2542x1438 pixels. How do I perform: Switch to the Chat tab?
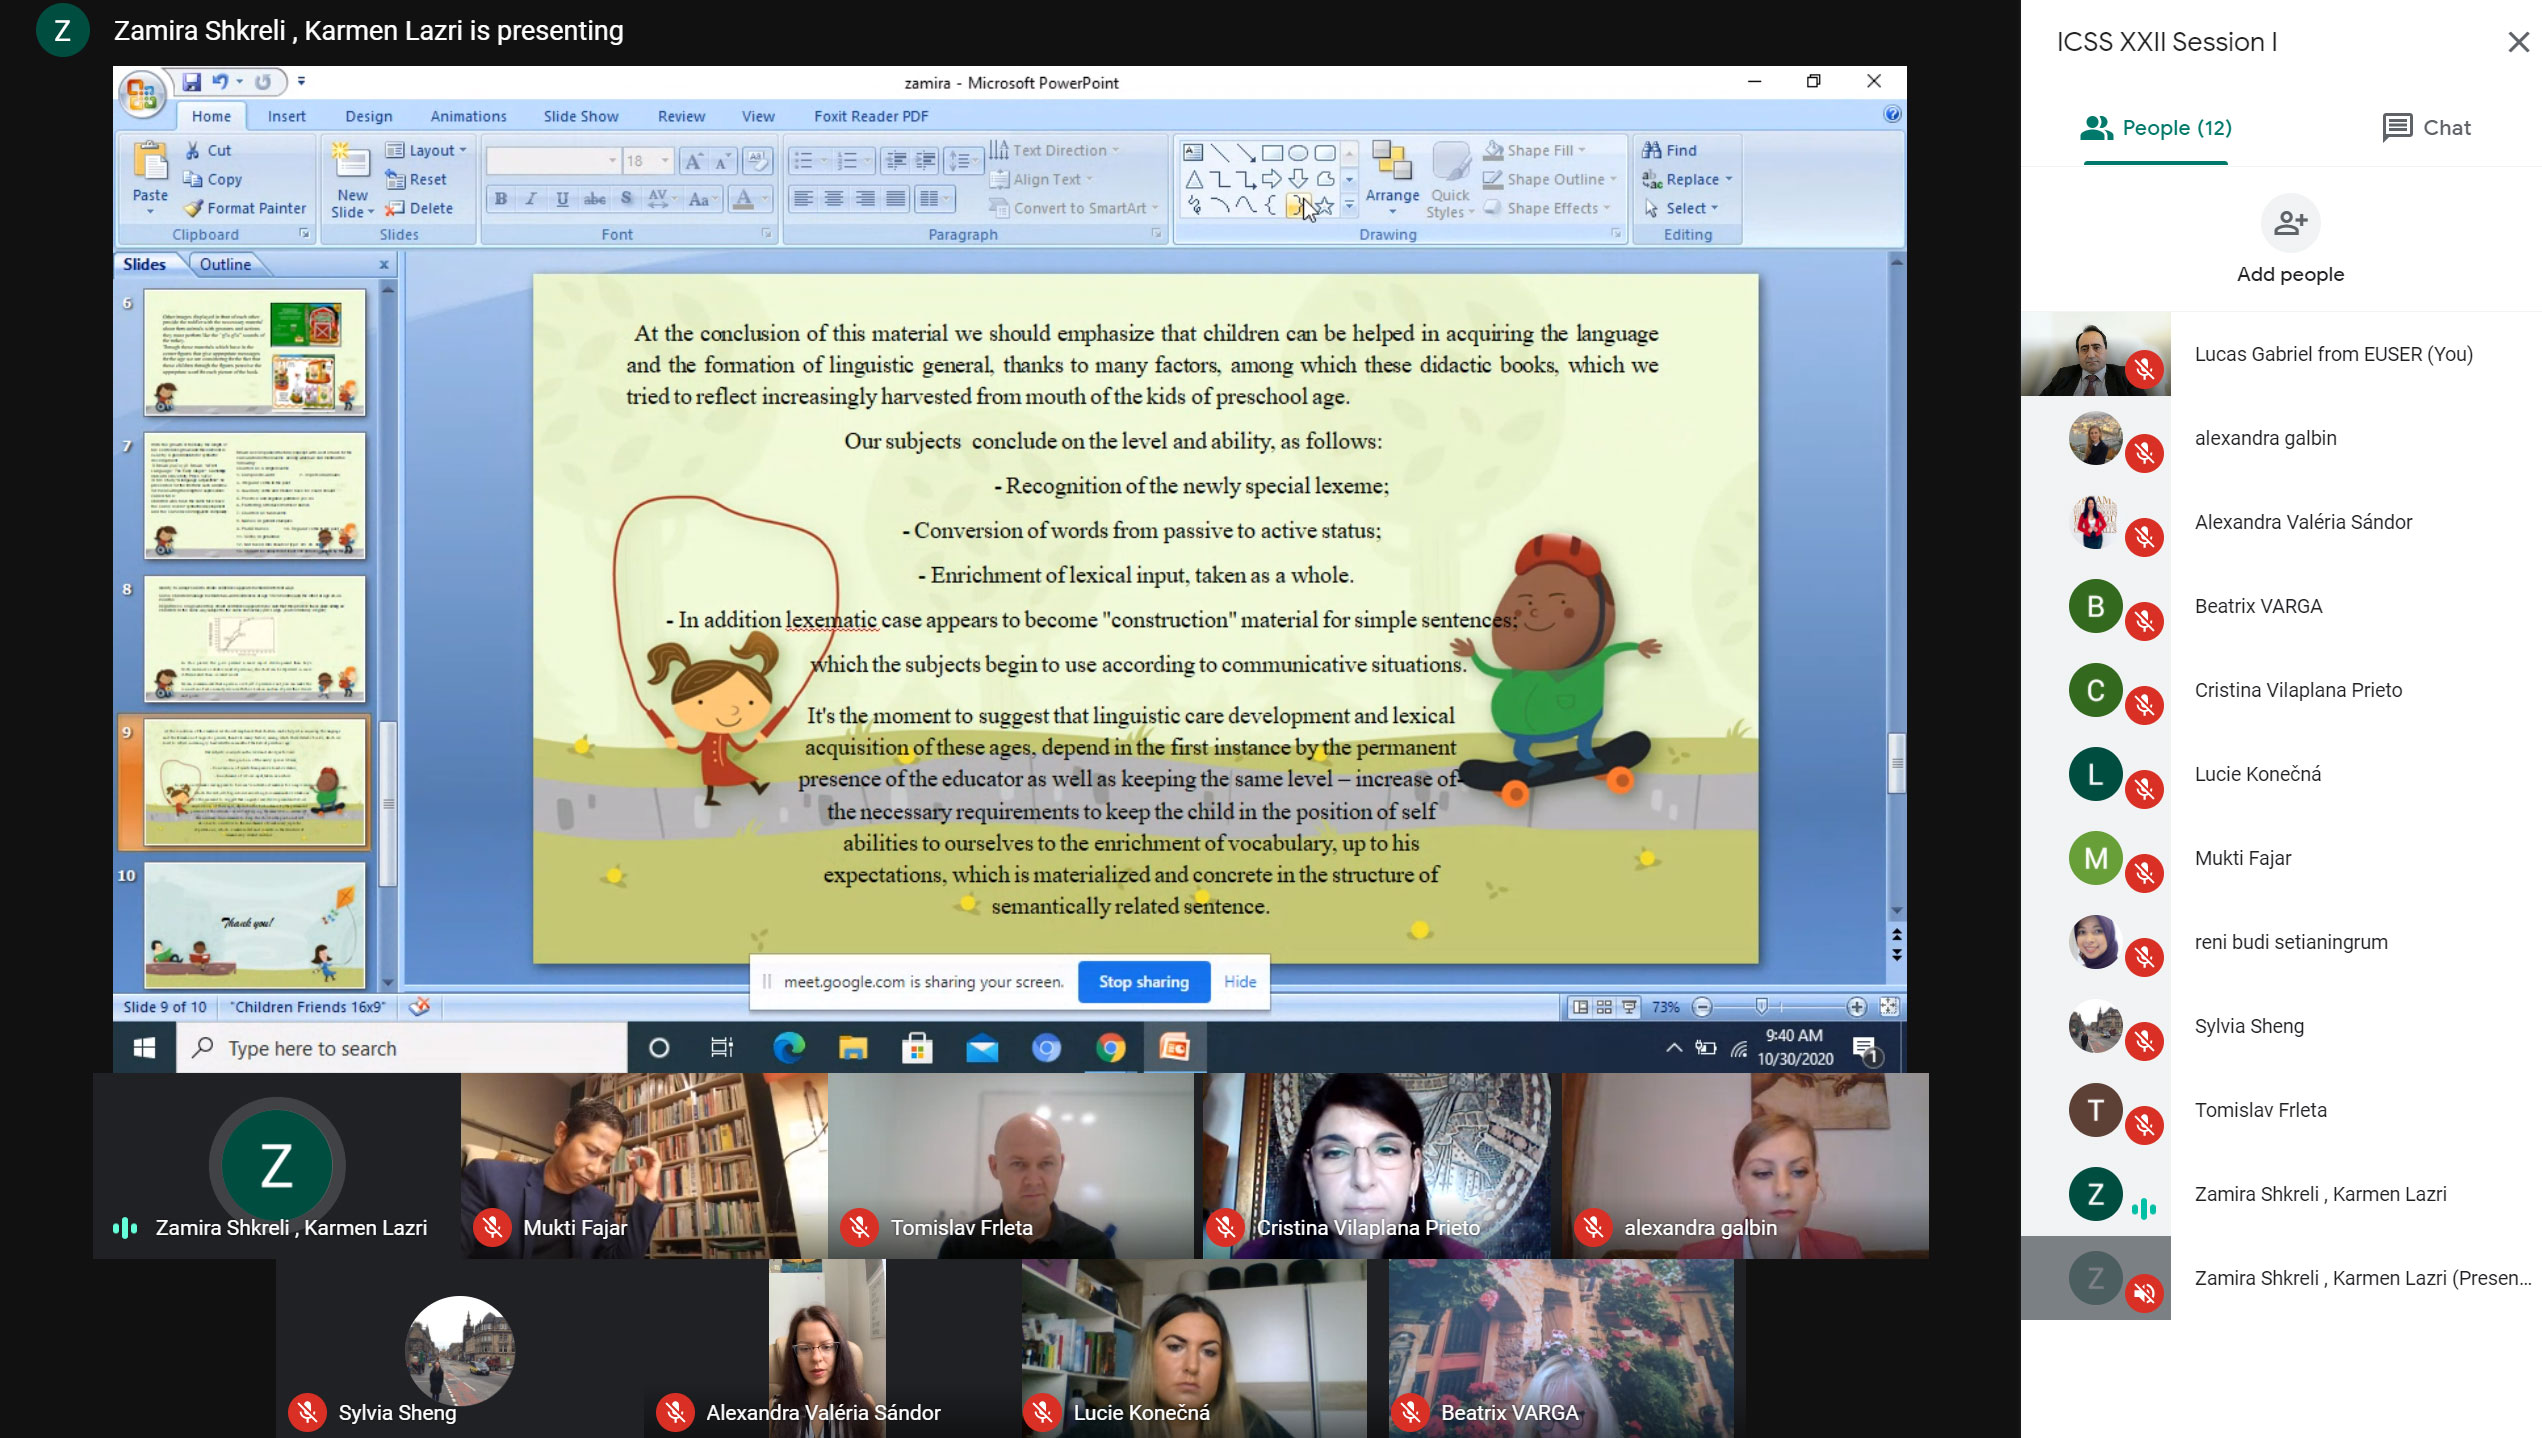point(2425,128)
